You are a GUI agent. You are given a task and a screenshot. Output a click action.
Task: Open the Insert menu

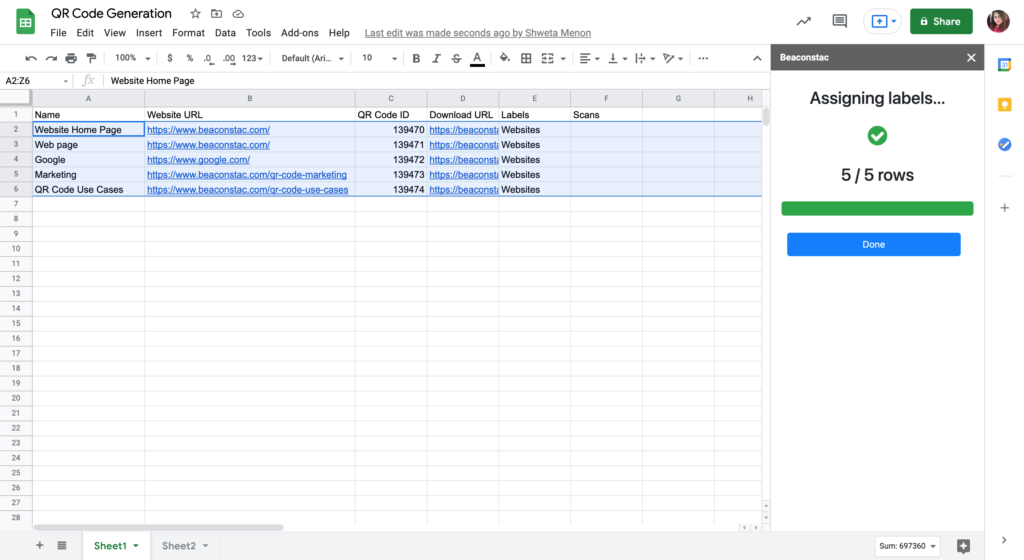[149, 33]
